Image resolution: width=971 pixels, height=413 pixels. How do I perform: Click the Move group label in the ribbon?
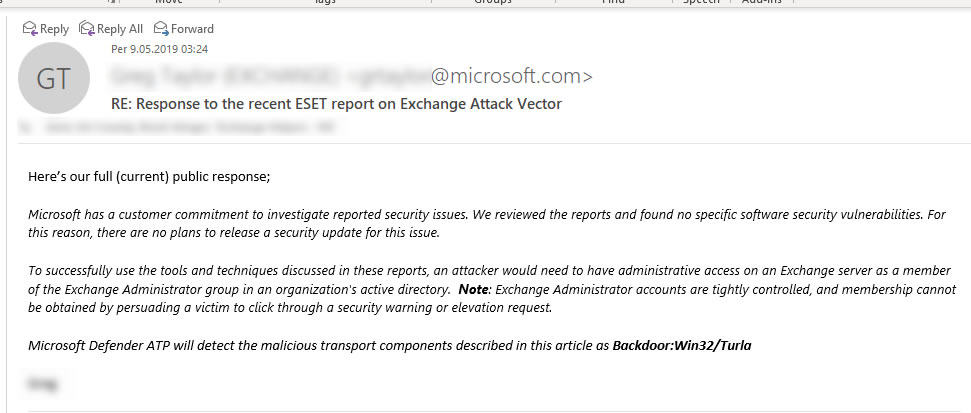168,2
